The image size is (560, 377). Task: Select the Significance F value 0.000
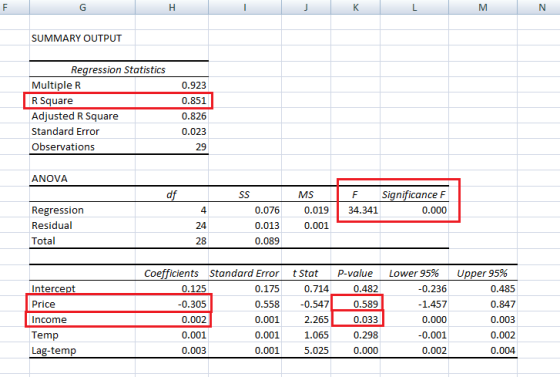[434, 210]
